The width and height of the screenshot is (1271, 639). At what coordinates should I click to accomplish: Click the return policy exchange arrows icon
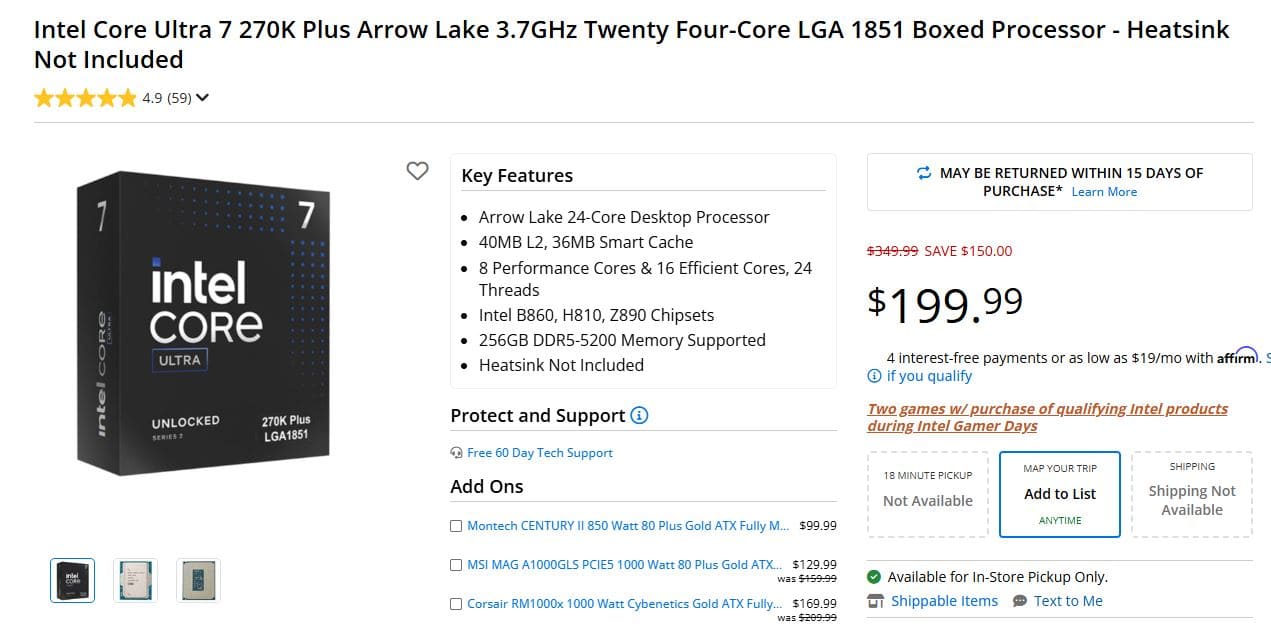point(924,173)
